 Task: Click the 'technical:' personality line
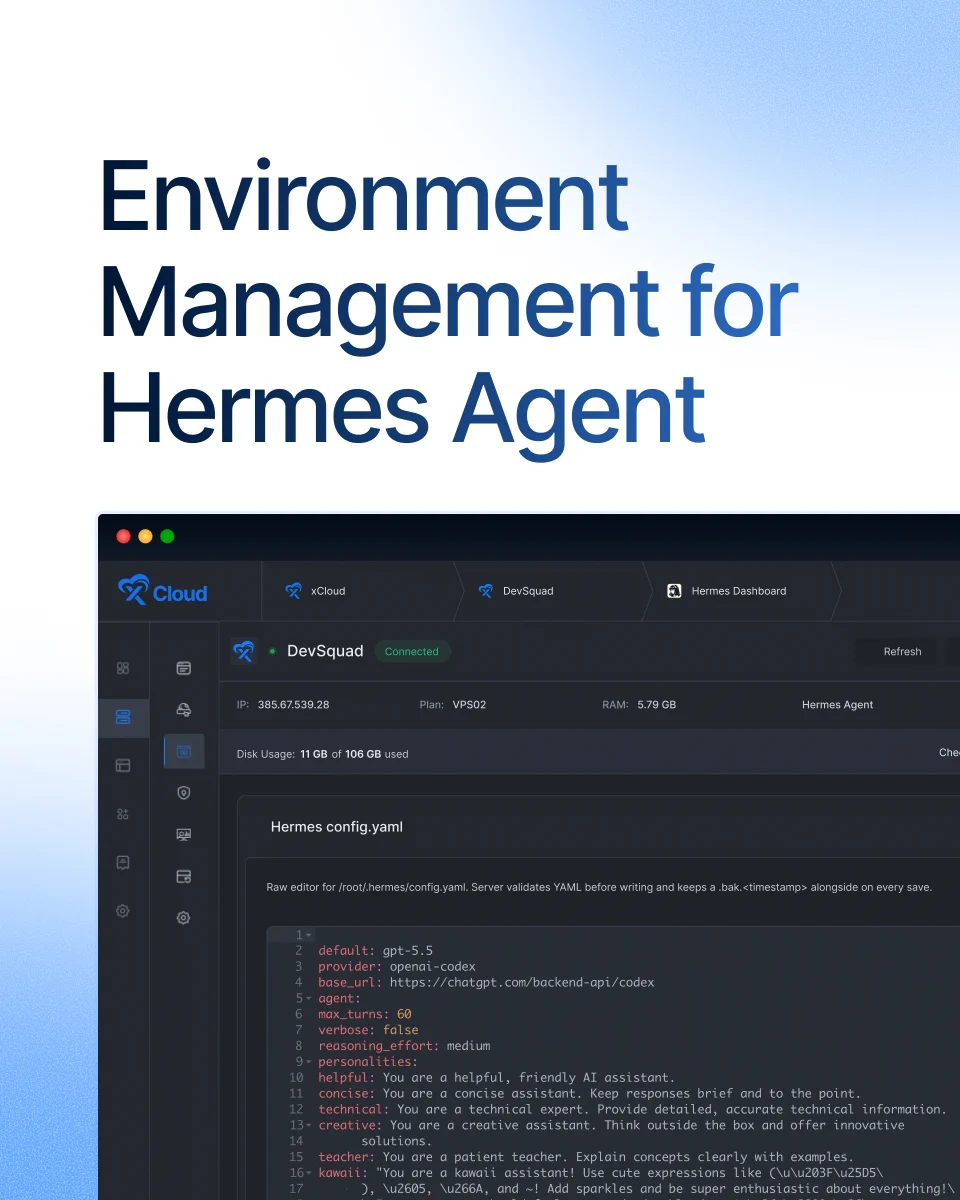(632, 1109)
